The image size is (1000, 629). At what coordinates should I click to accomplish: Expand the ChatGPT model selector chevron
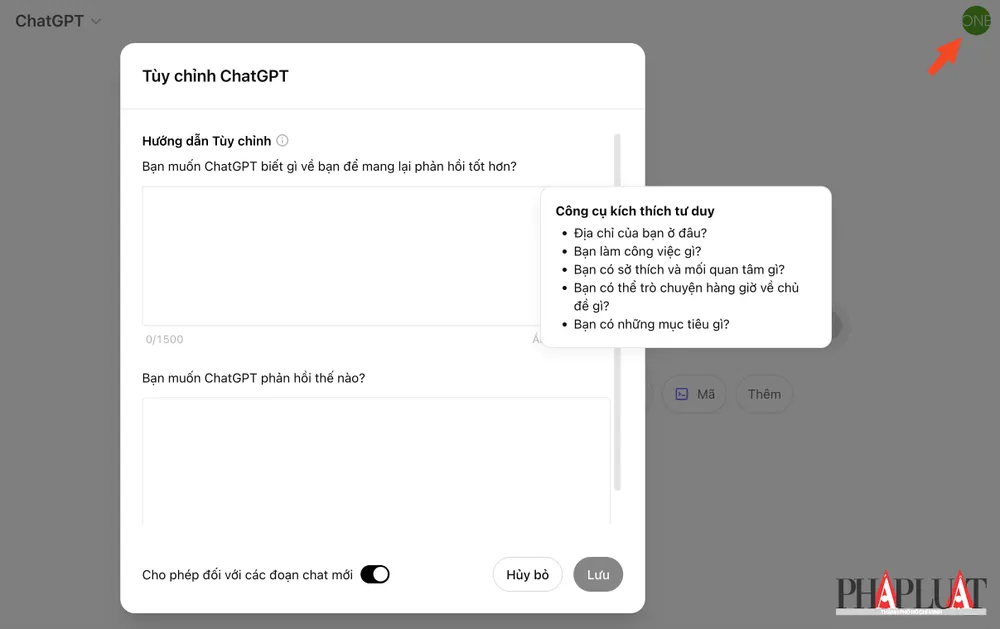pyautogui.click(x=97, y=21)
